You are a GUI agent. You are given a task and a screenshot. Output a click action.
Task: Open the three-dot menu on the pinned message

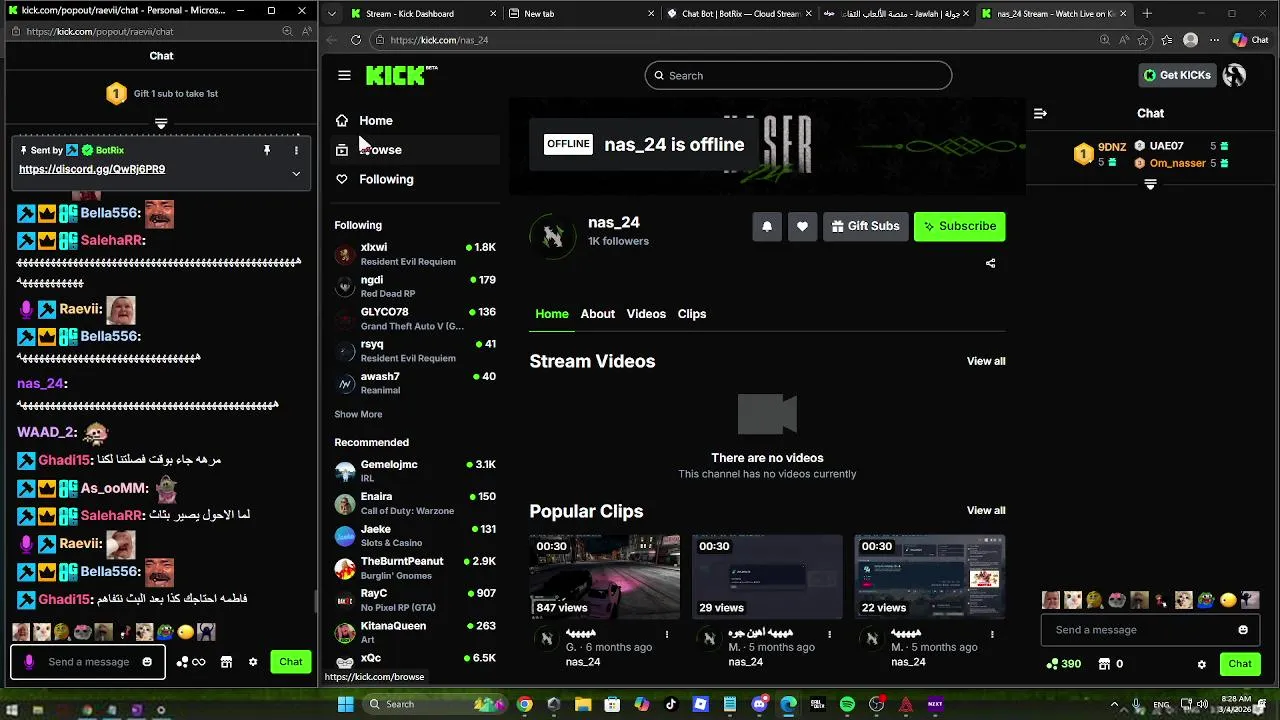click(296, 150)
